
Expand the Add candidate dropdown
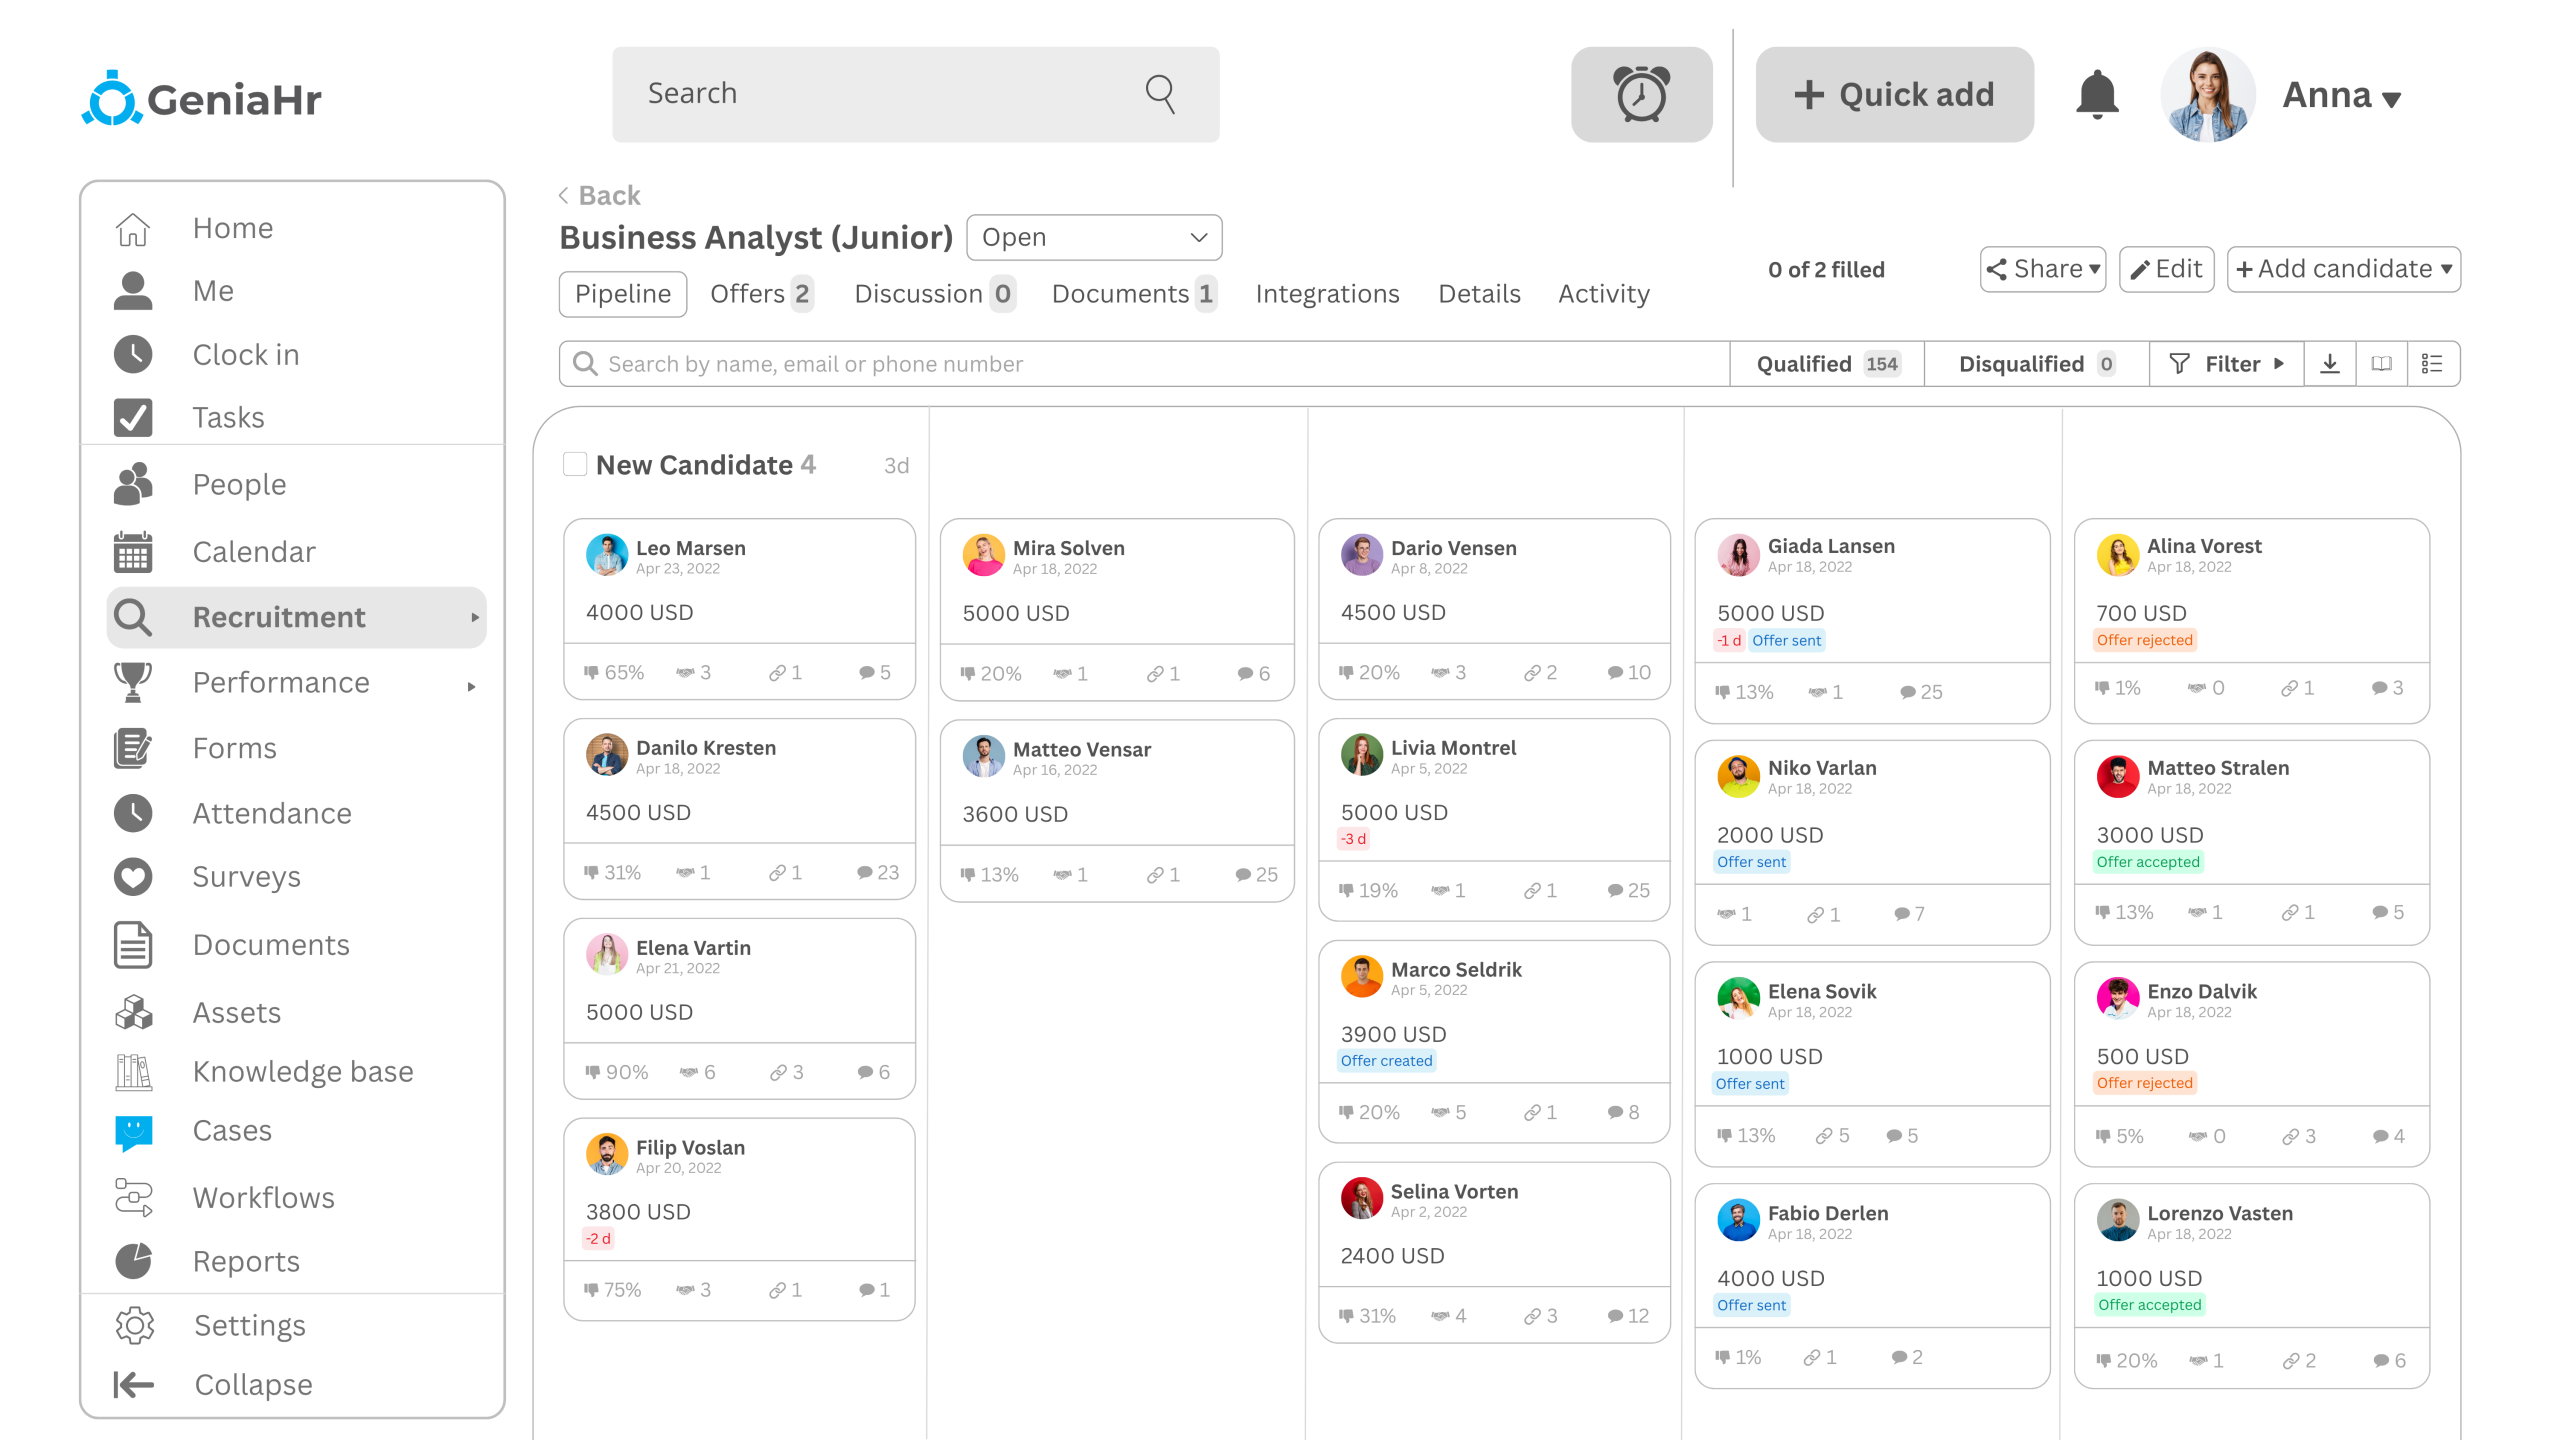tap(2343, 269)
